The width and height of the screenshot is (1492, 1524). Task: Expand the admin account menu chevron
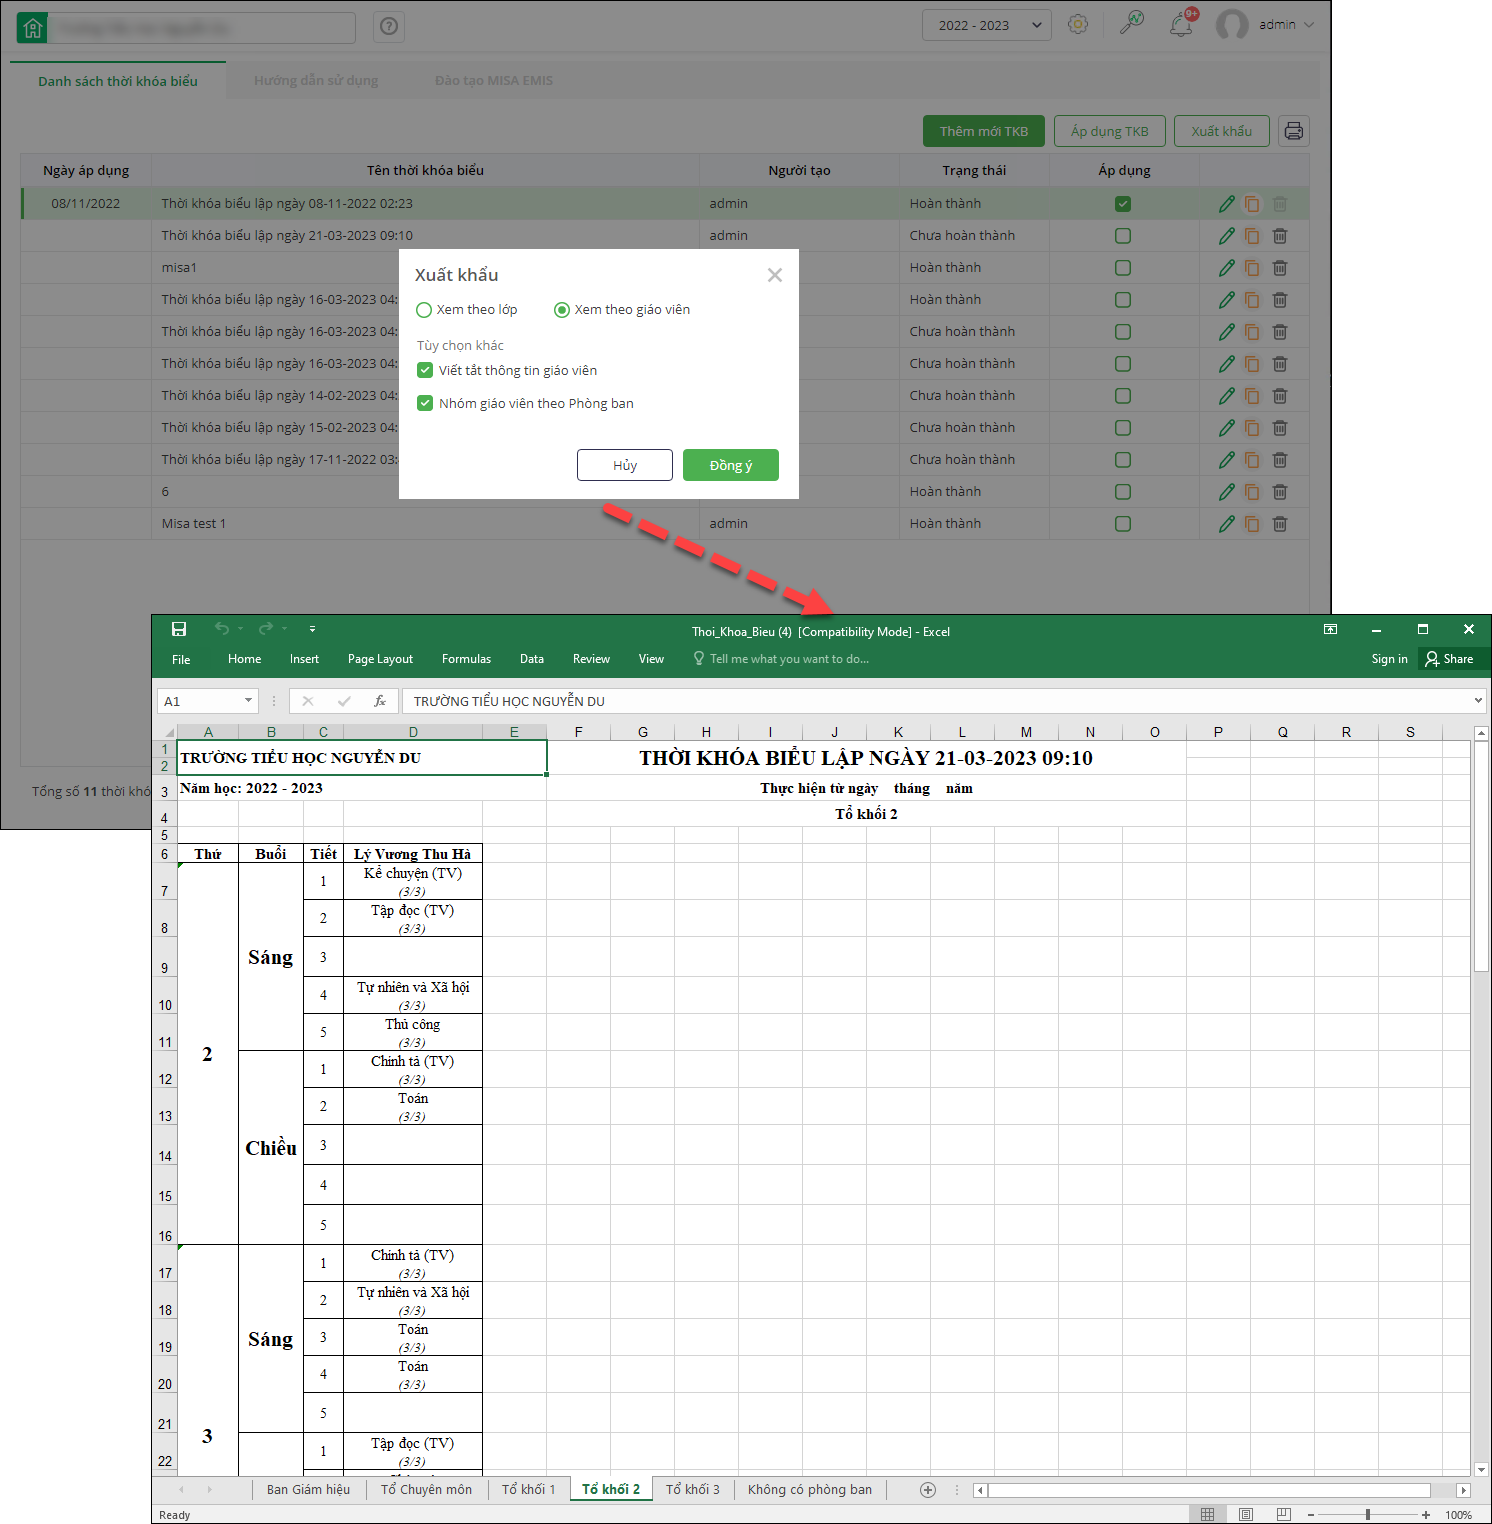[x=1310, y=25]
